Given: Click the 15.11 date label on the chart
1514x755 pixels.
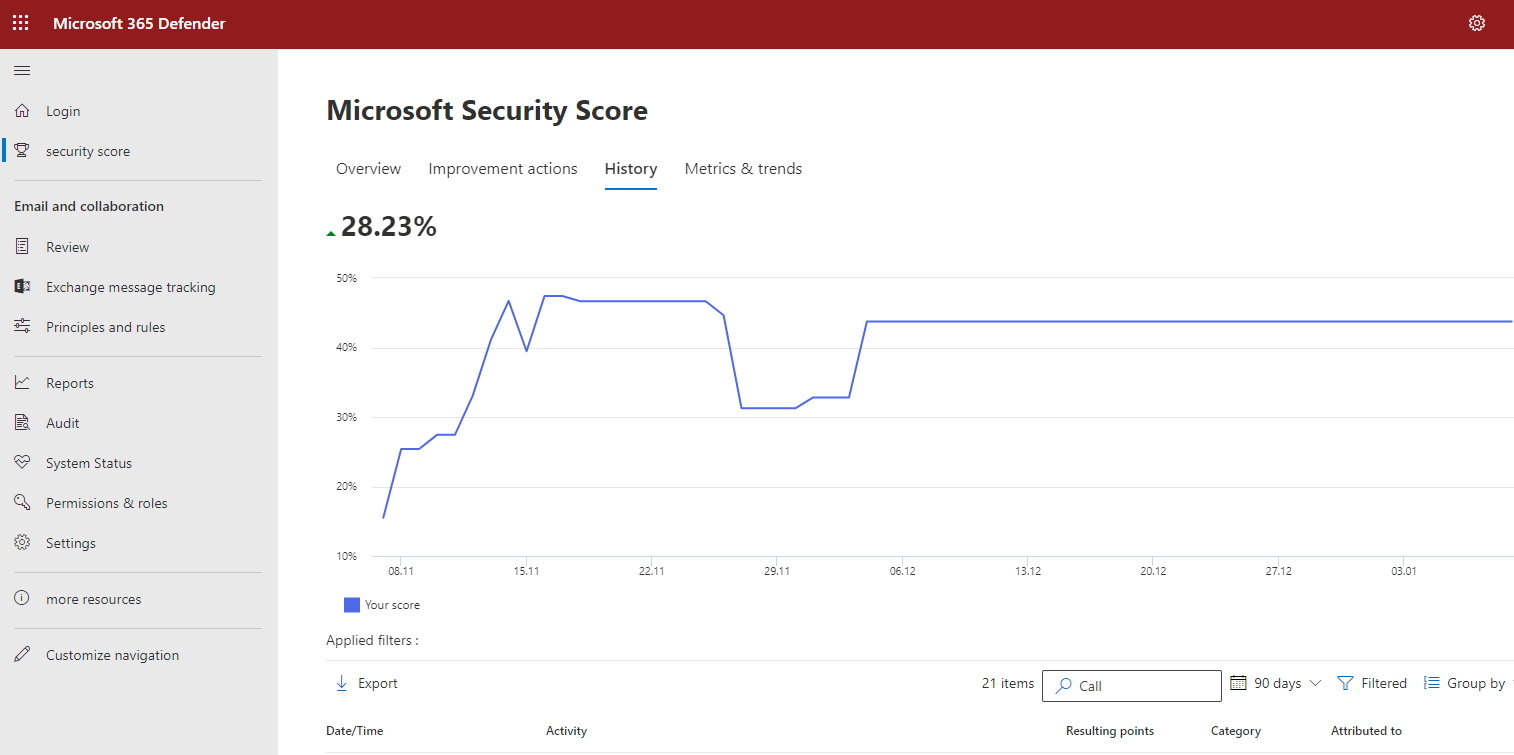Looking at the screenshot, I should [527, 571].
